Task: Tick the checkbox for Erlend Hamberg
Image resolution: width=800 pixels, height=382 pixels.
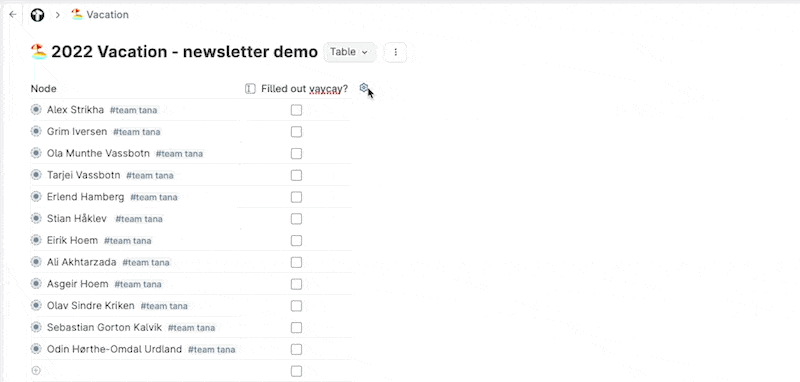Action: click(x=296, y=197)
